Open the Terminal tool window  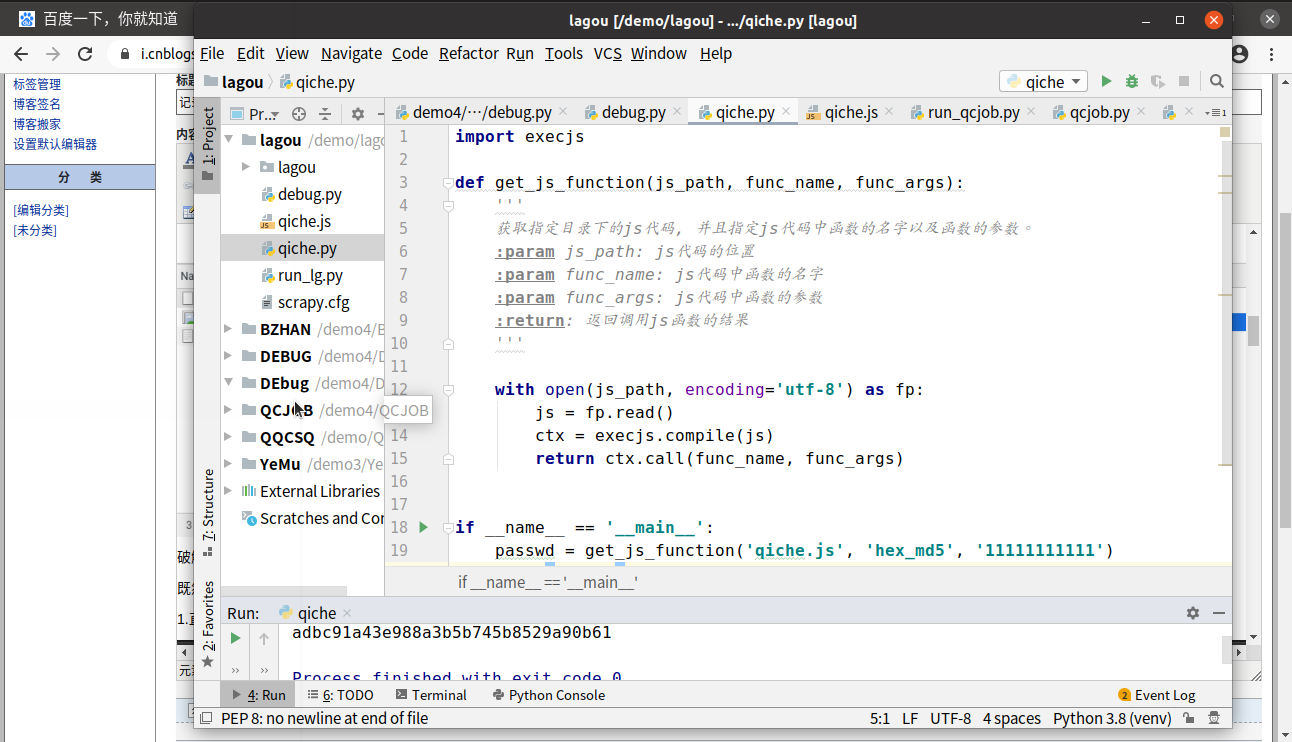[x=431, y=695]
